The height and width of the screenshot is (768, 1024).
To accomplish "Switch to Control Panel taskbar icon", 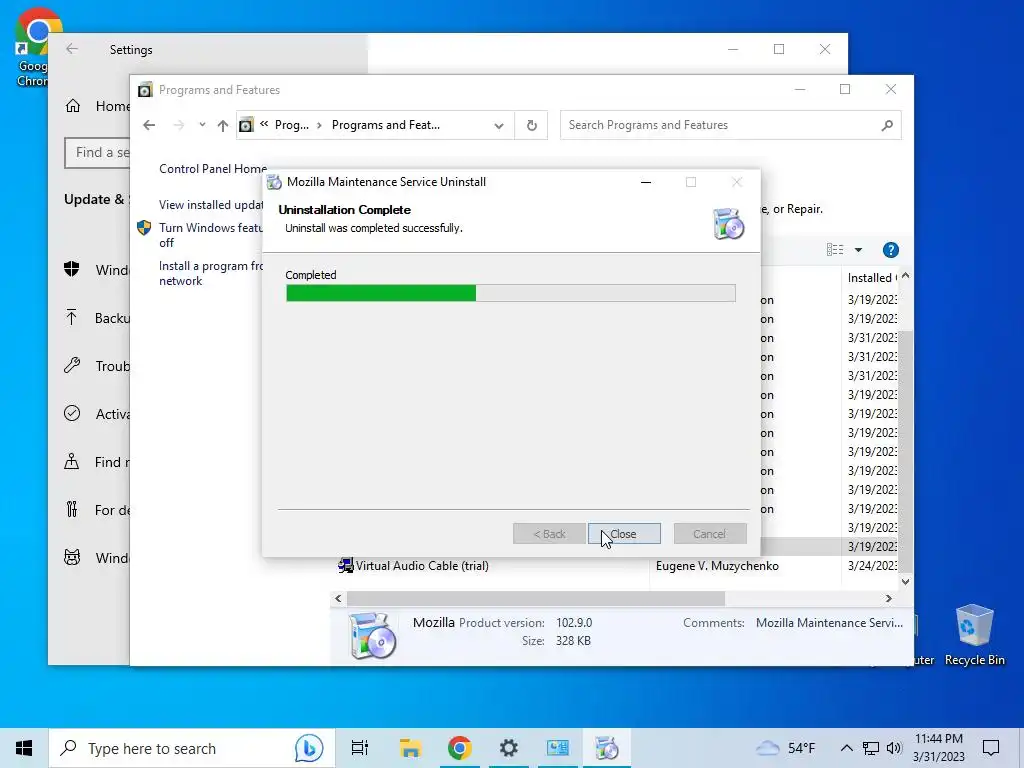I will click(558, 748).
